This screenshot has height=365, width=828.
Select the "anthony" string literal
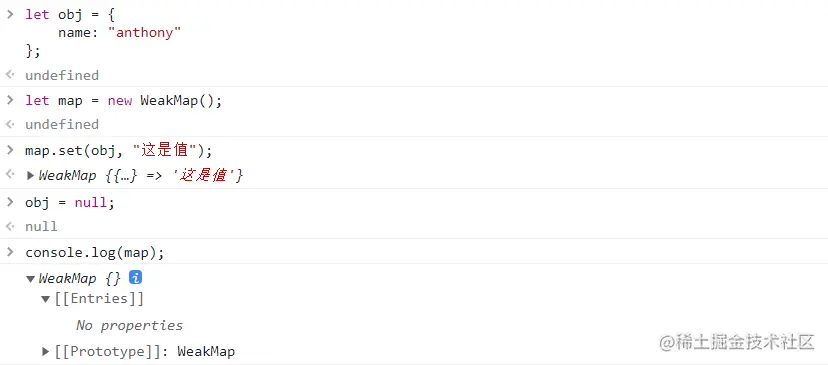pyautogui.click(x=144, y=33)
